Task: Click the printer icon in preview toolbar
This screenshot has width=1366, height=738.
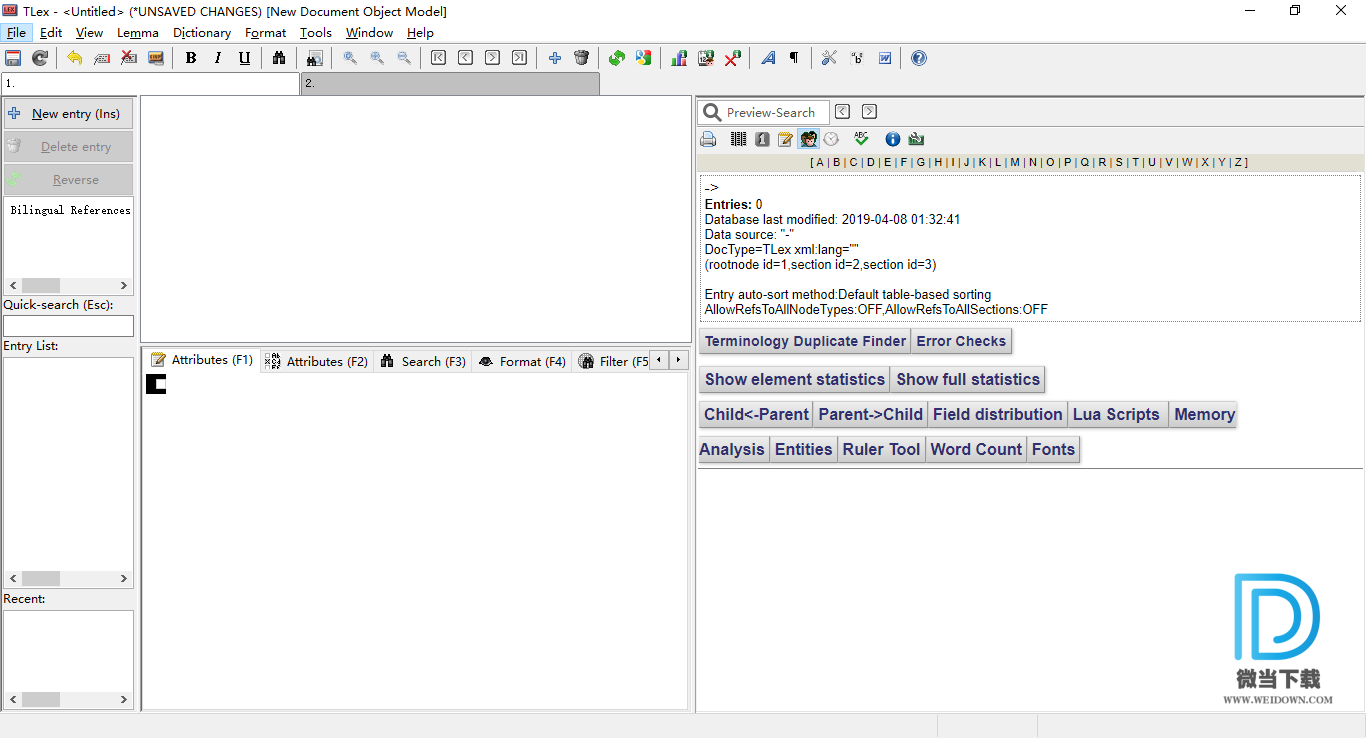Action: point(708,139)
